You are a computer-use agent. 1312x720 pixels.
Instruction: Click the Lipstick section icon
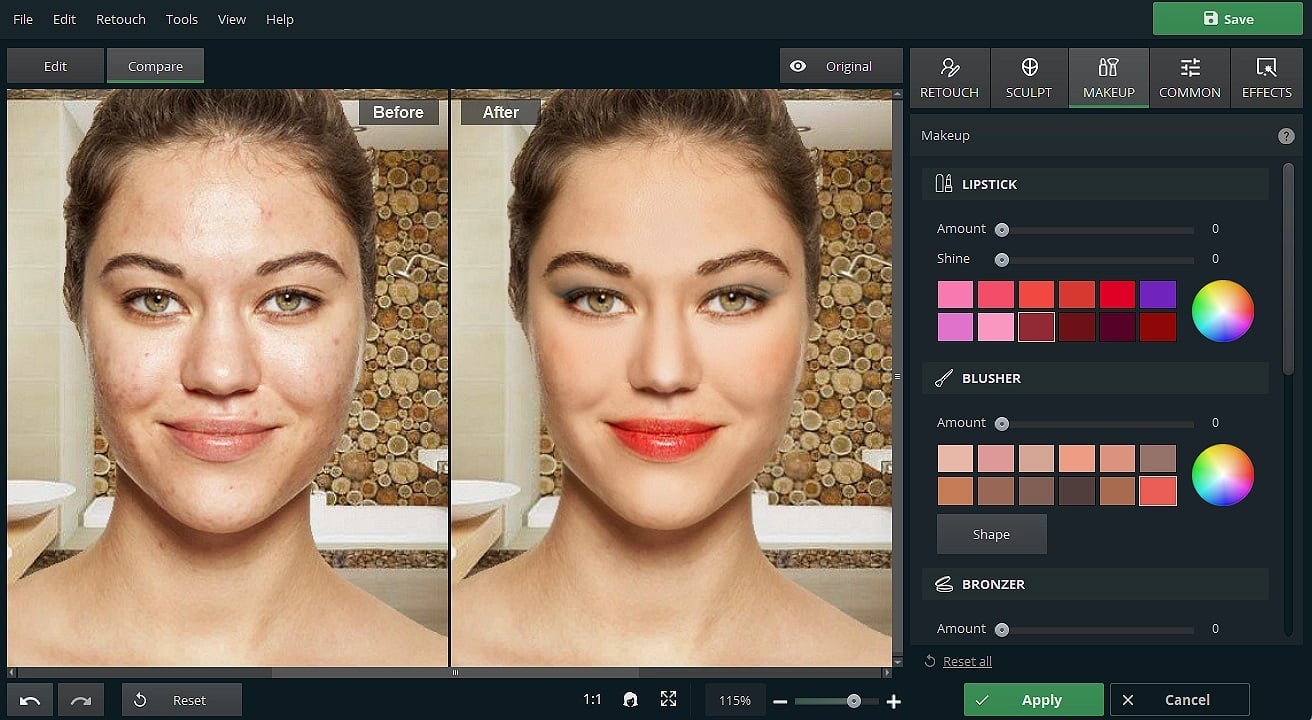tap(943, 184)
